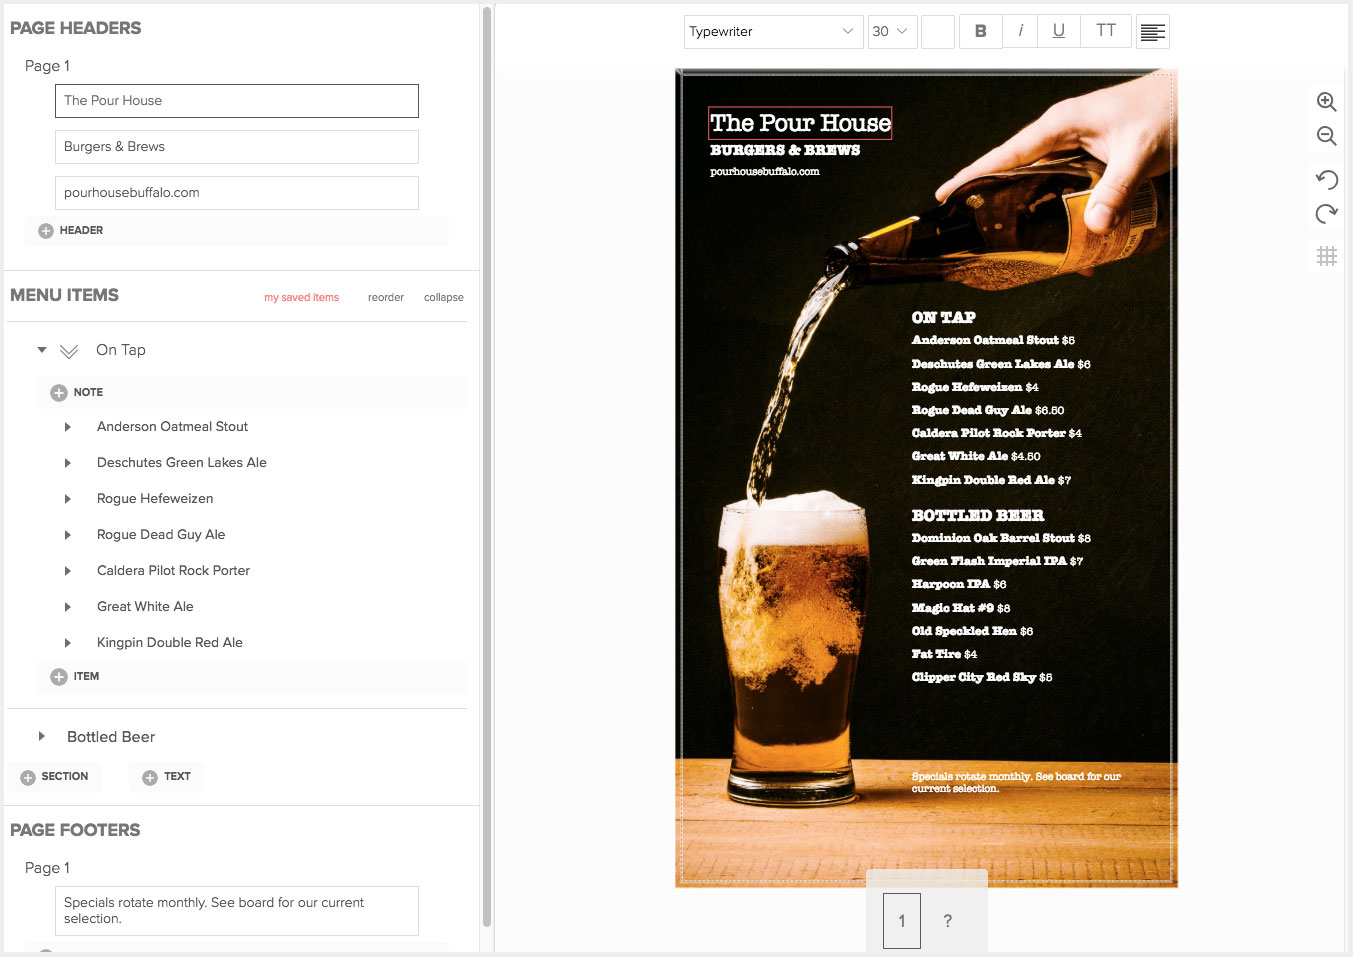
Task: Open text alignment options
Action: click(x=1152, y=31)
